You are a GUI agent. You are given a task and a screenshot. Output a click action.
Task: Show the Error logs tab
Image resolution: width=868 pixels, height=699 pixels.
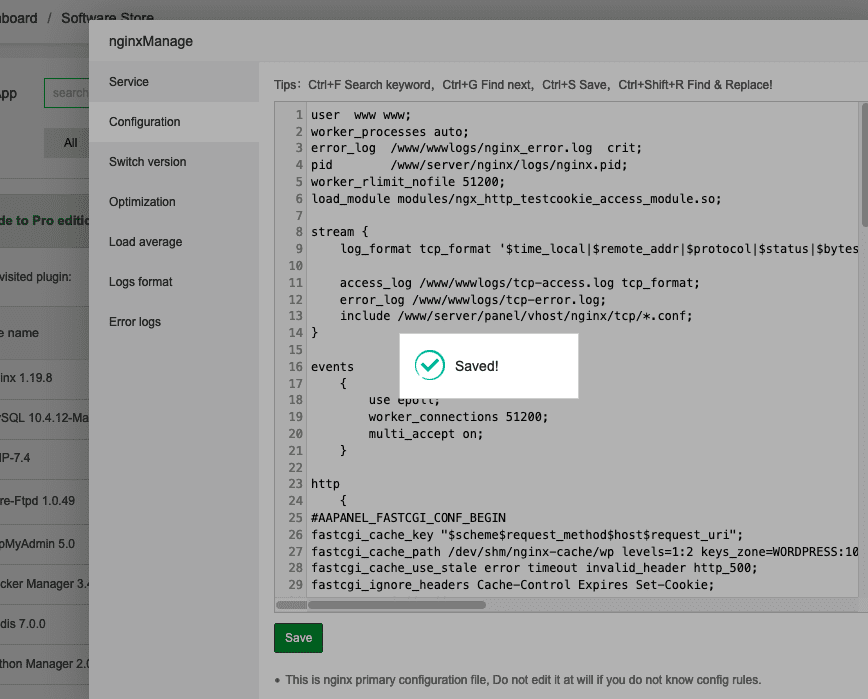(135, 322)
